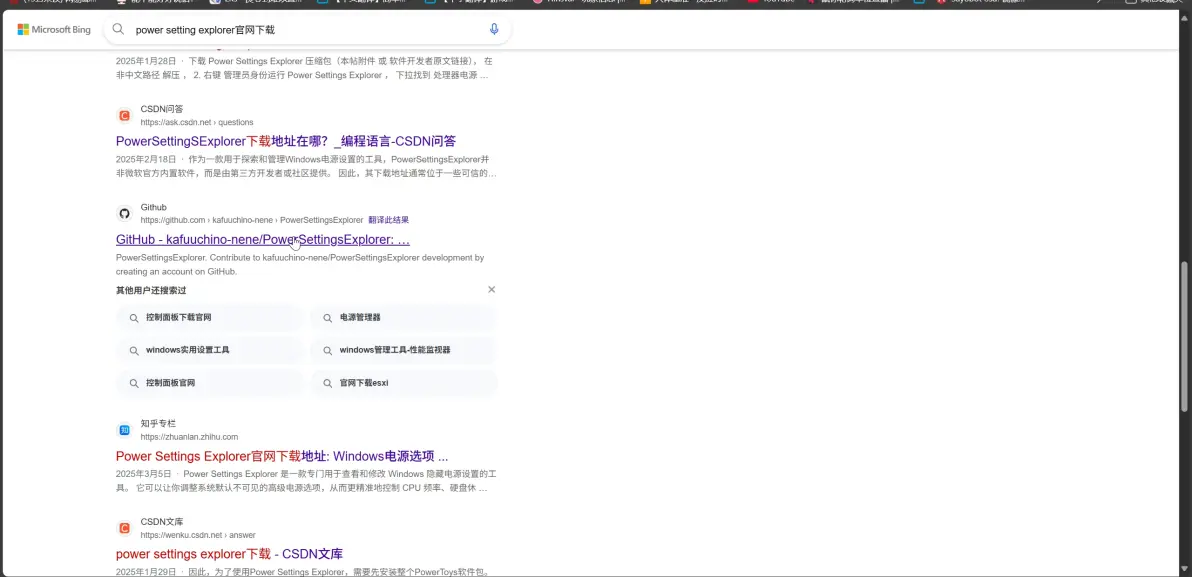Click the magnifier icon in search box
The width and height of the screenshot is (1192, 577).
[x=118, y=29]
